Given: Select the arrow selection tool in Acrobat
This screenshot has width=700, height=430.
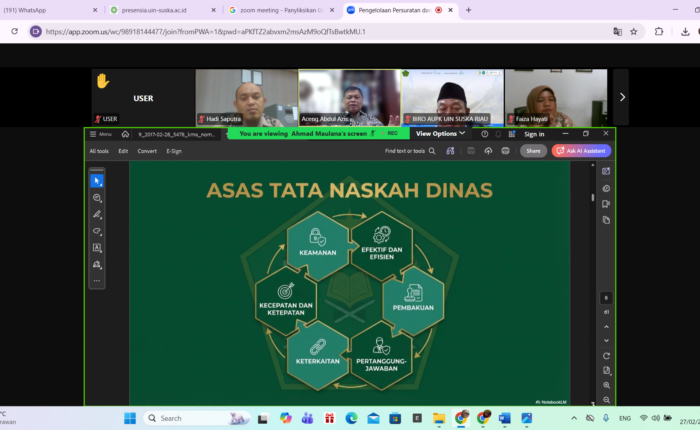Looking at the screenshot, I should tap(97, 181).
